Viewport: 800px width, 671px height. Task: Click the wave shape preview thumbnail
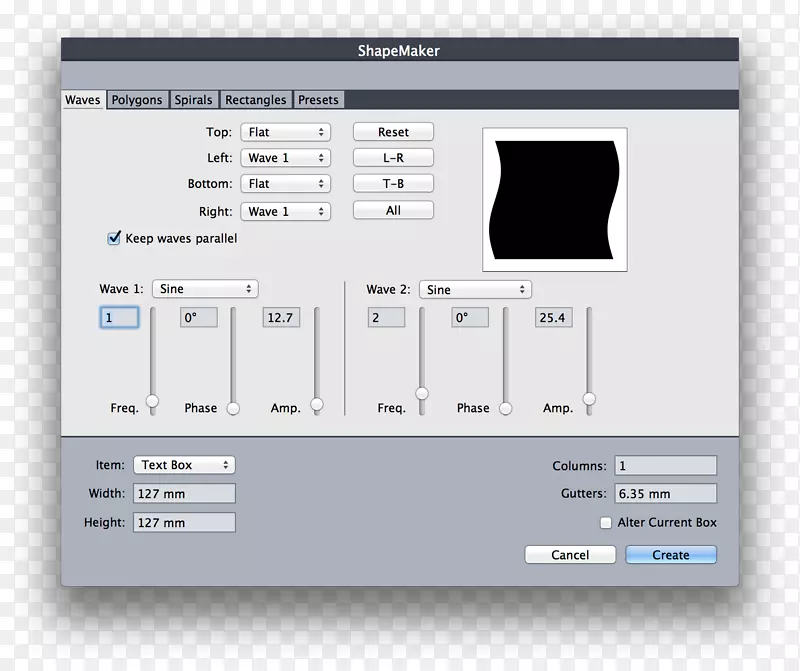point(554,199)
